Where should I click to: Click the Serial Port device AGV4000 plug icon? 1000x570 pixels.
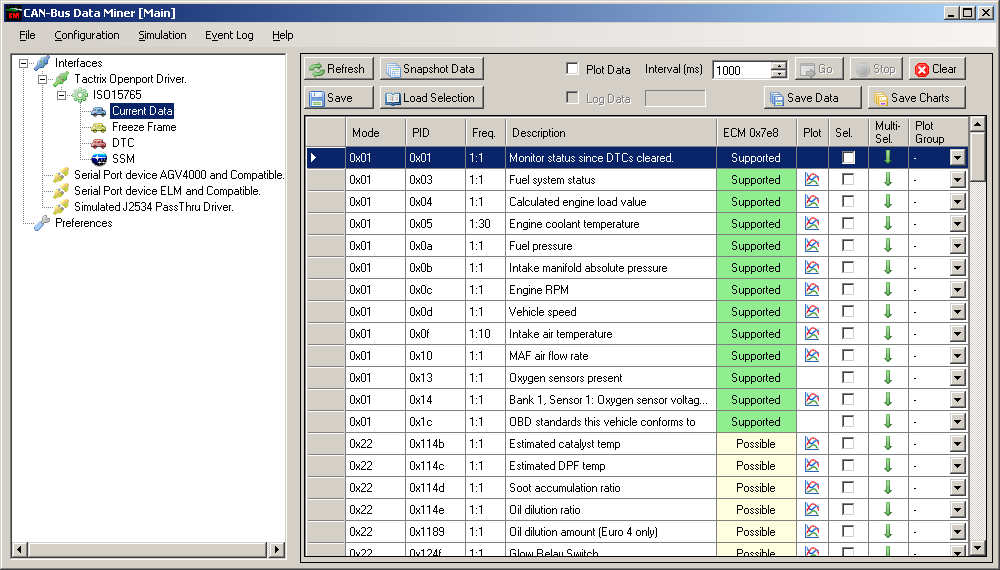click(61, 175)
